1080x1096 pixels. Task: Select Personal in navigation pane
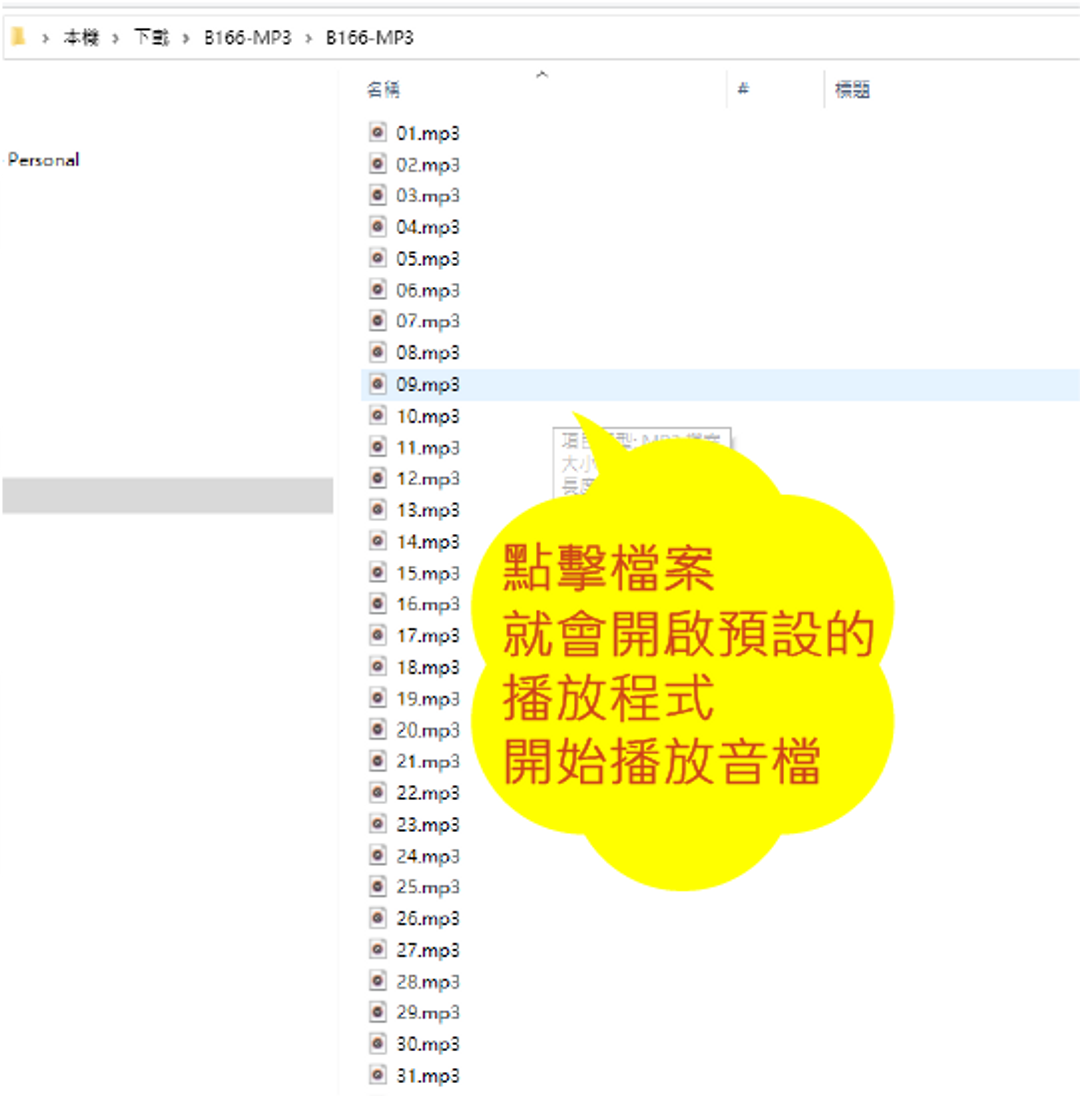point(43,160)
